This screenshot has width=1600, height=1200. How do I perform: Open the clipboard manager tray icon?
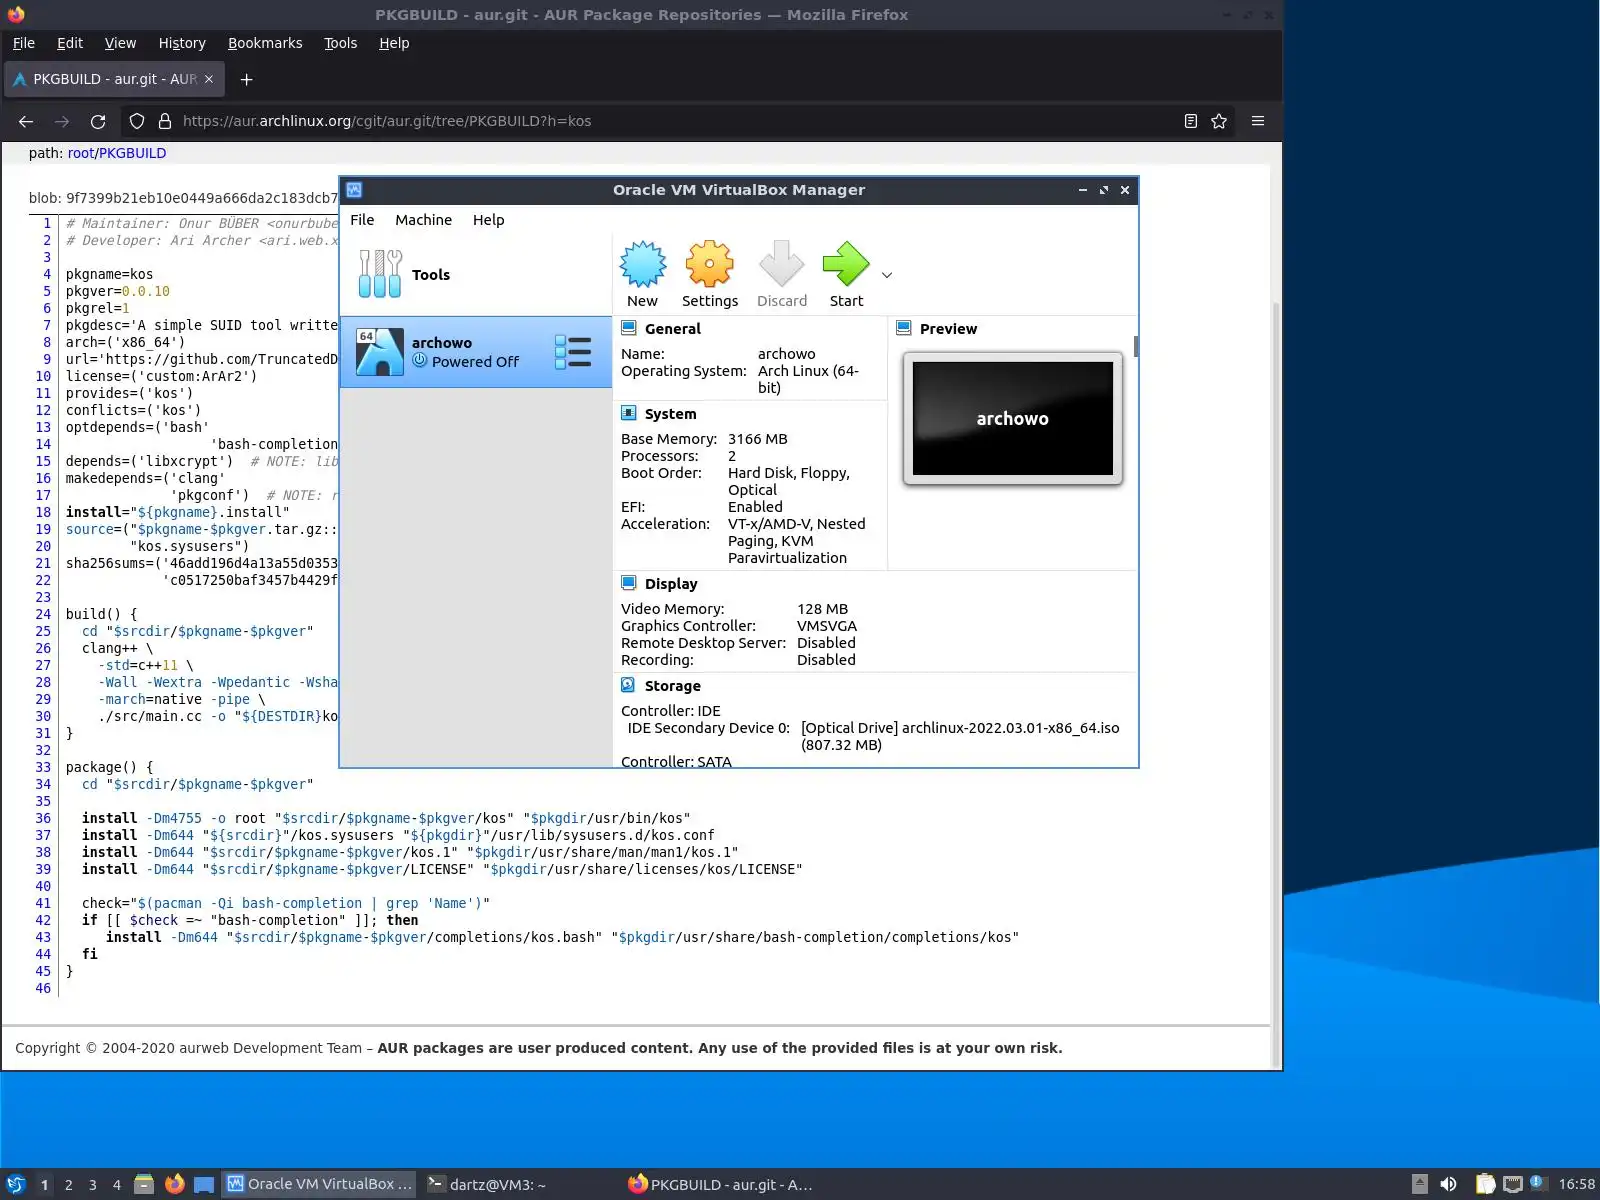pos(1486,1184)
